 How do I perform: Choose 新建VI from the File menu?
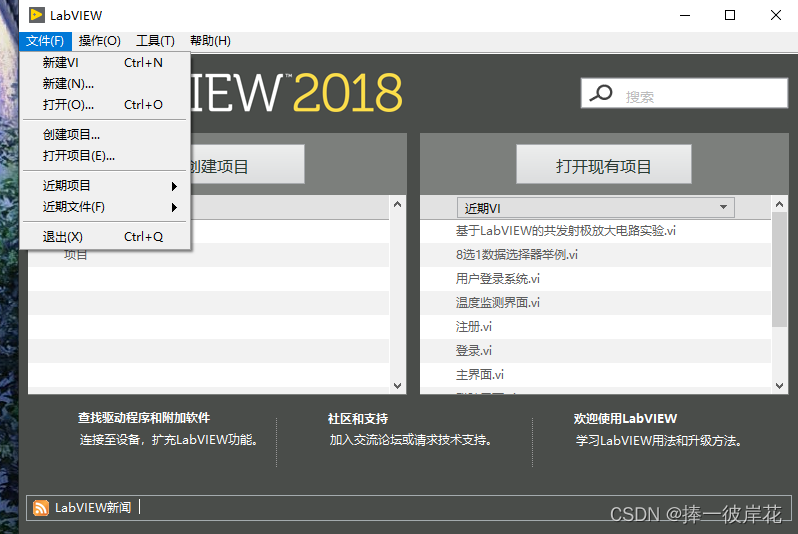[105, 63]
